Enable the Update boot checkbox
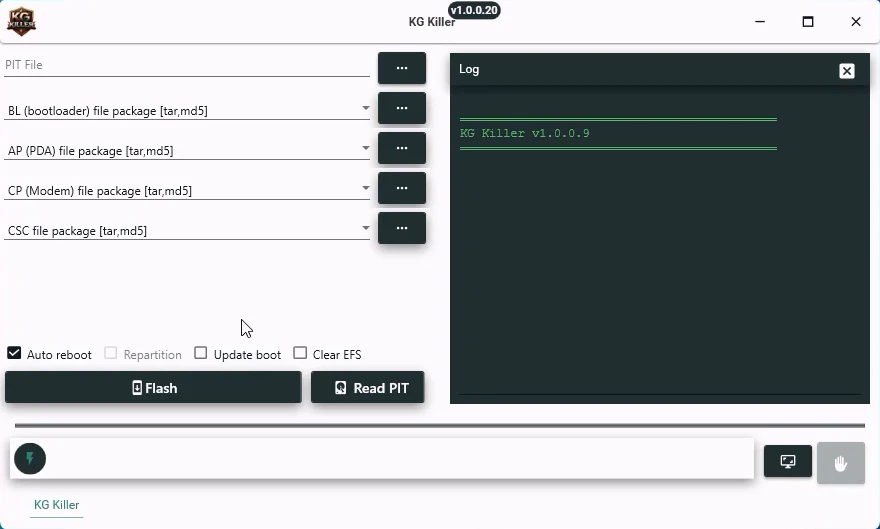 point(201,353)
